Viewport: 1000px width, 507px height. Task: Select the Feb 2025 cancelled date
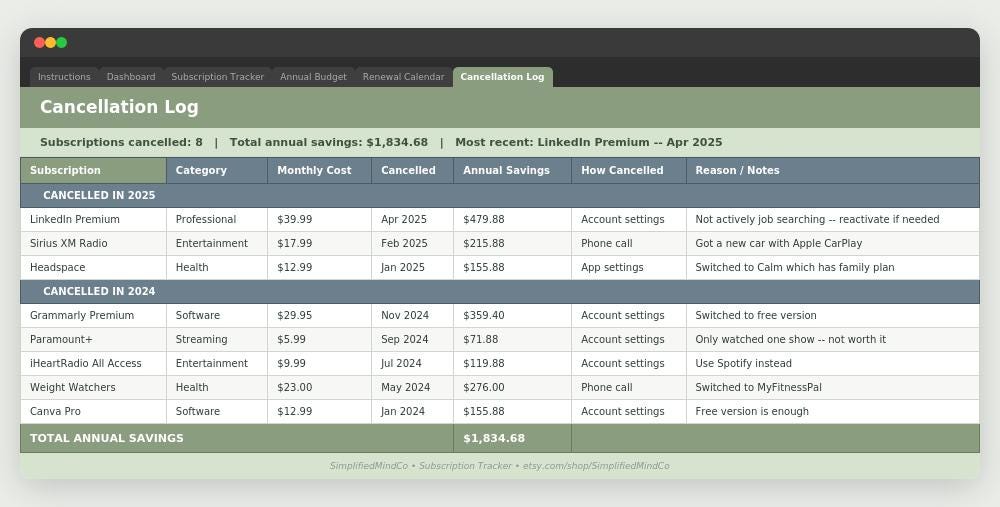tap(413, 244)
